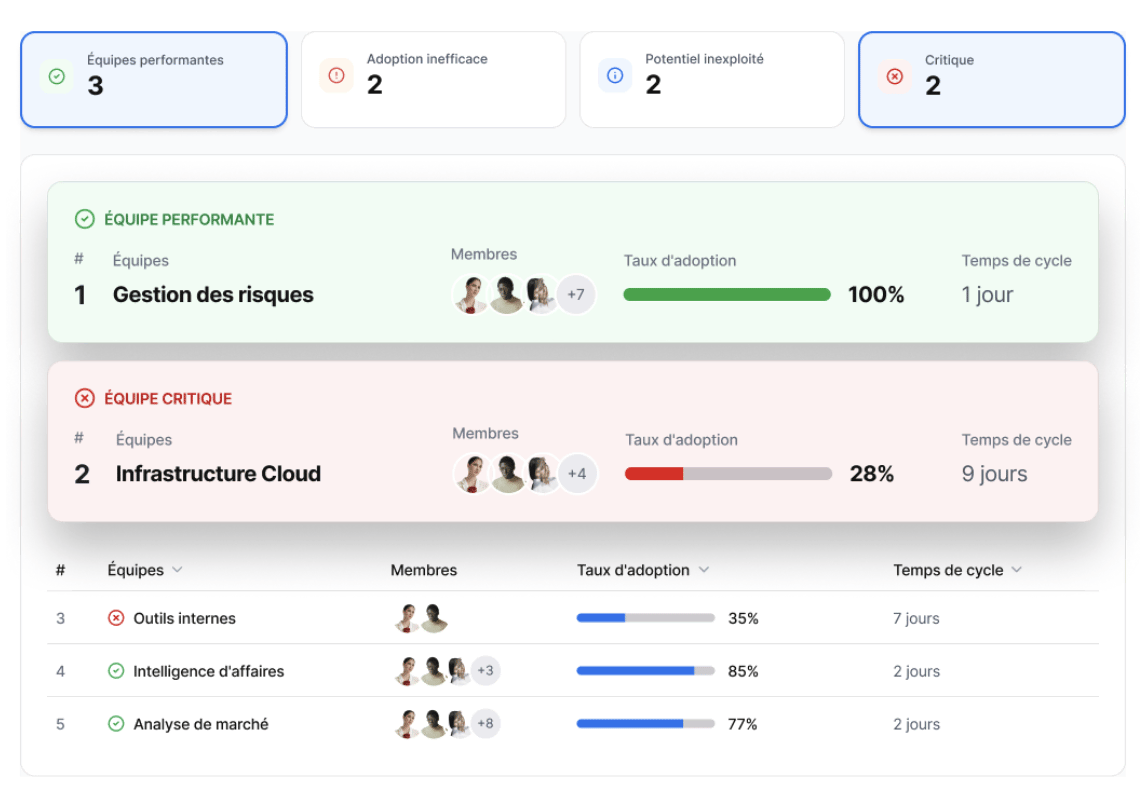Screen dimensions: 1148x790
Task: Click the green check icon beside Intelligence d'affaires
Action: 116,671
